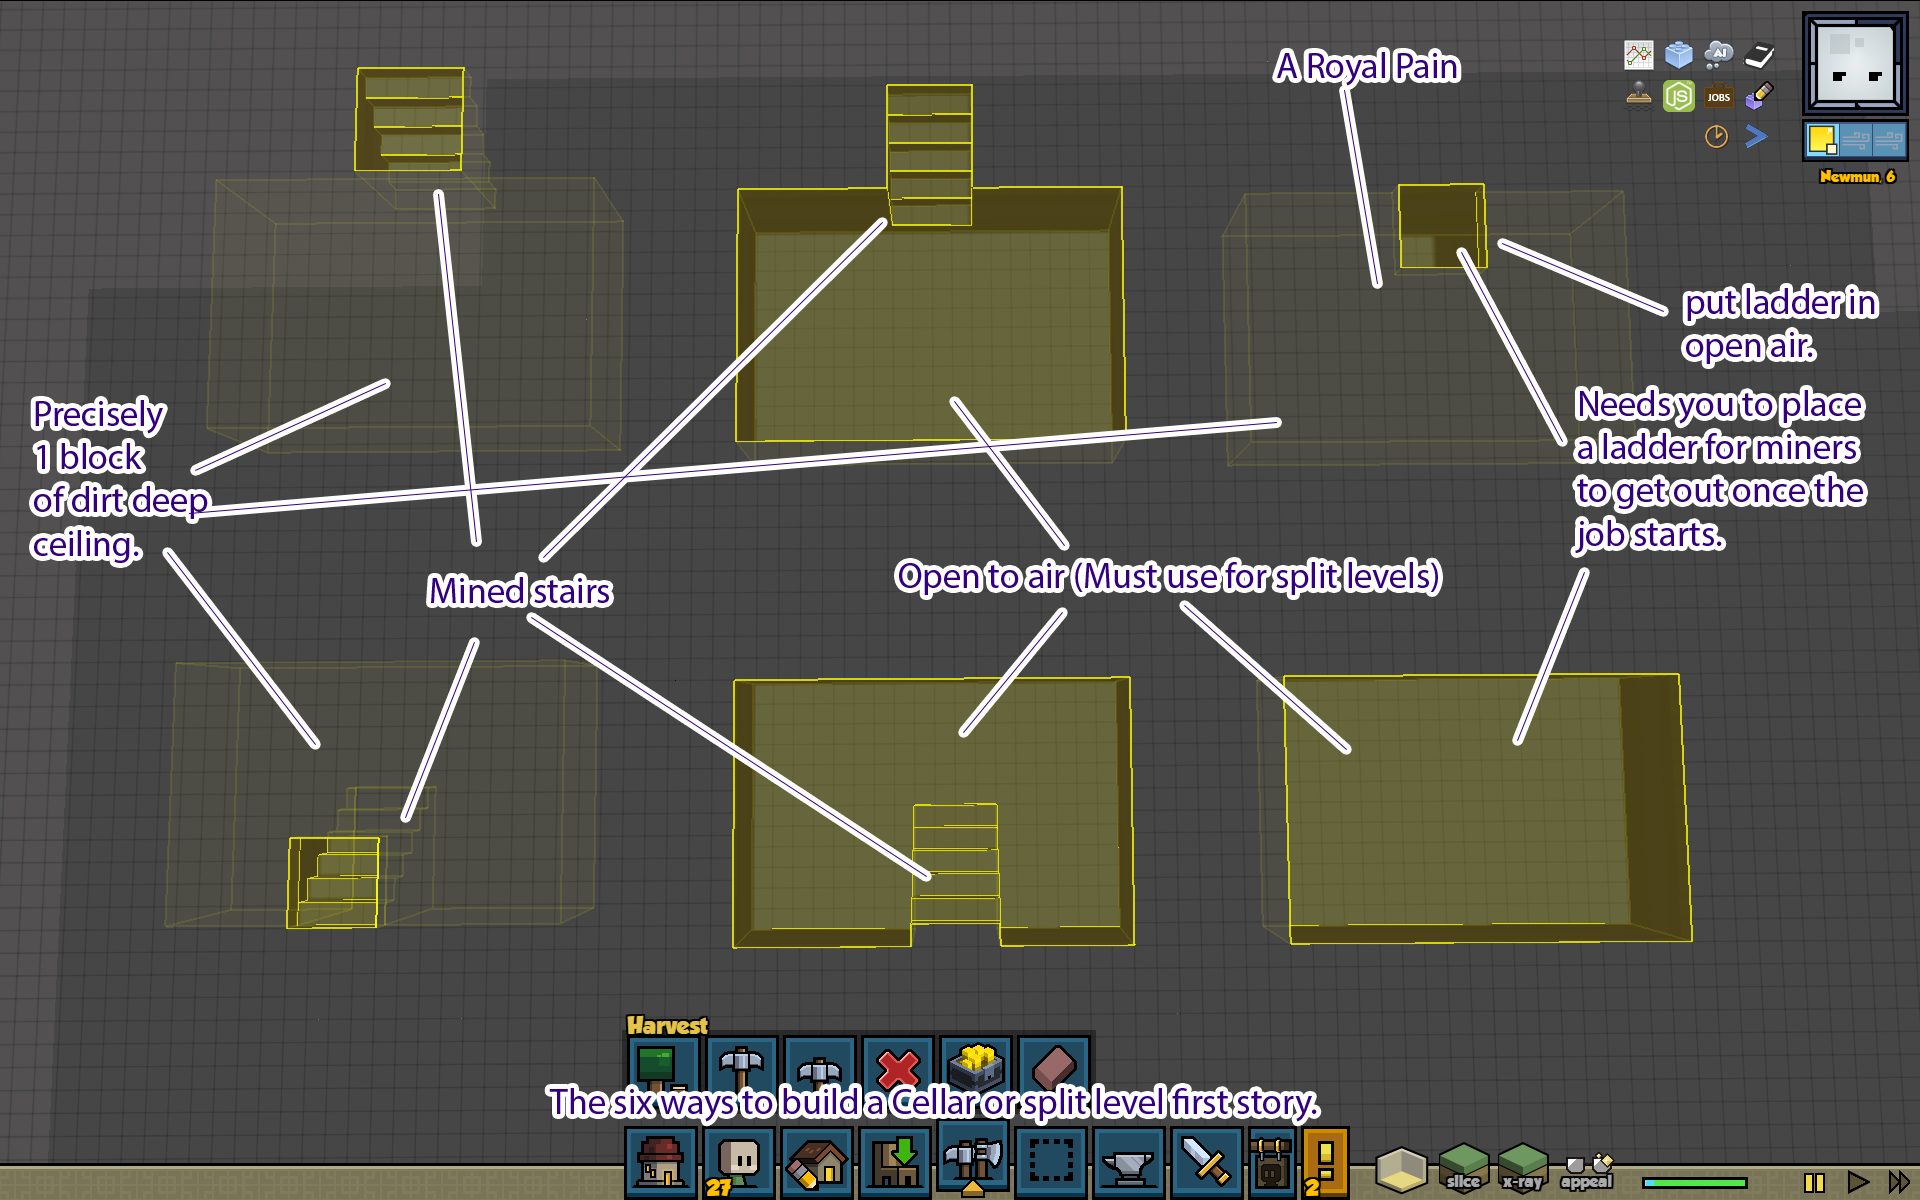Click the green progress bar
1920x1200 pixels.
(x=1694, y=1183)
